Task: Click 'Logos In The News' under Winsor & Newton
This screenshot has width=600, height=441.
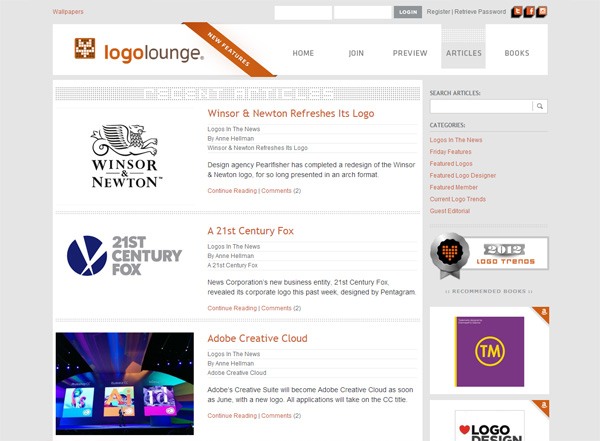Action: [x=234, y=129]
